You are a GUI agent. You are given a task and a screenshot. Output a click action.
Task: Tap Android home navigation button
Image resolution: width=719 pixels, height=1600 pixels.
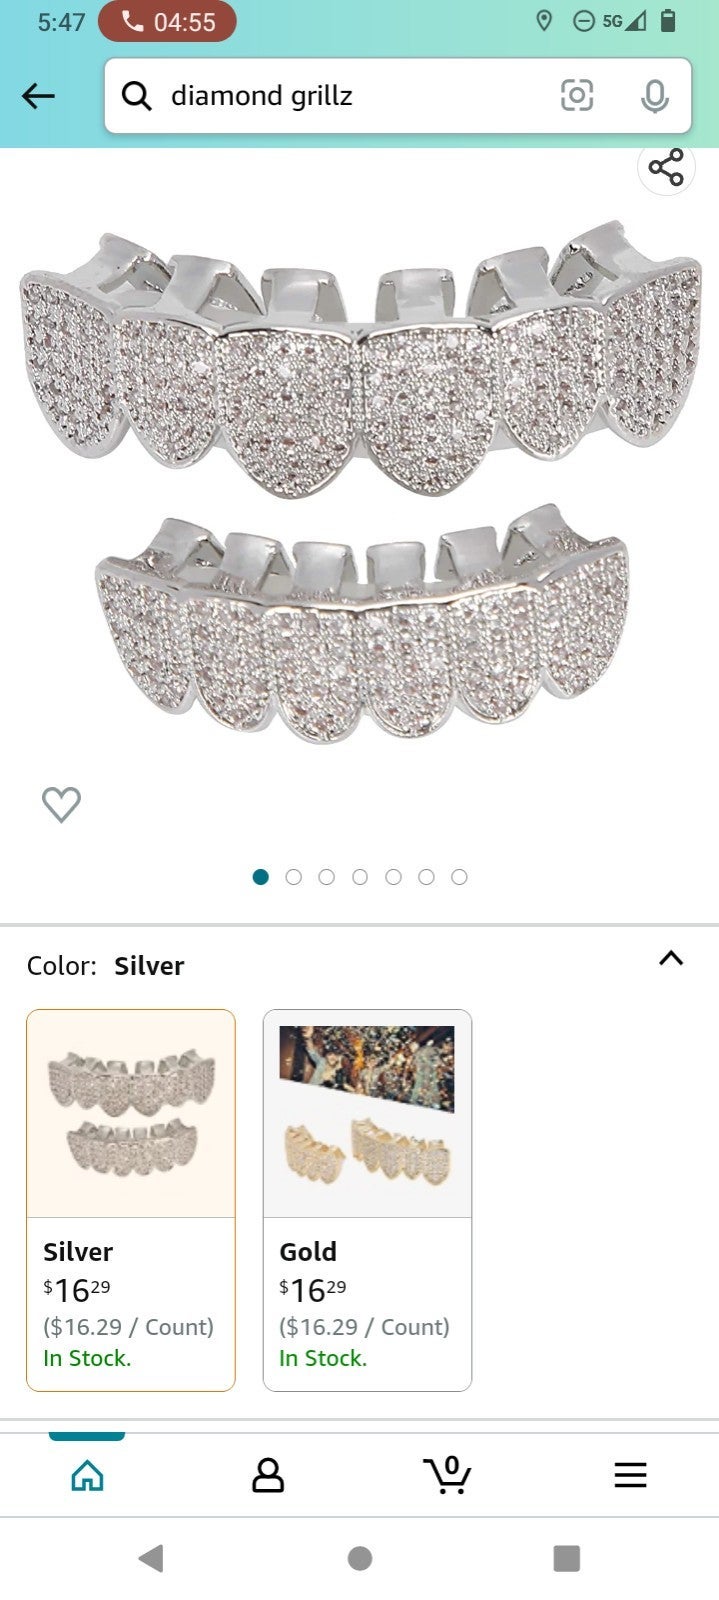pos(360,1558)
